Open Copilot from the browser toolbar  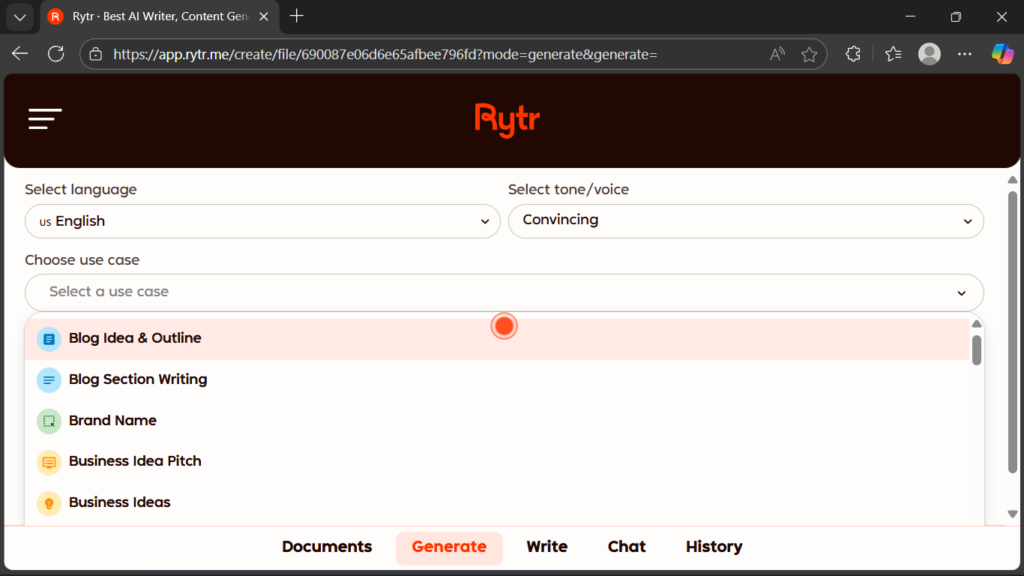[x=1002, y=54]
